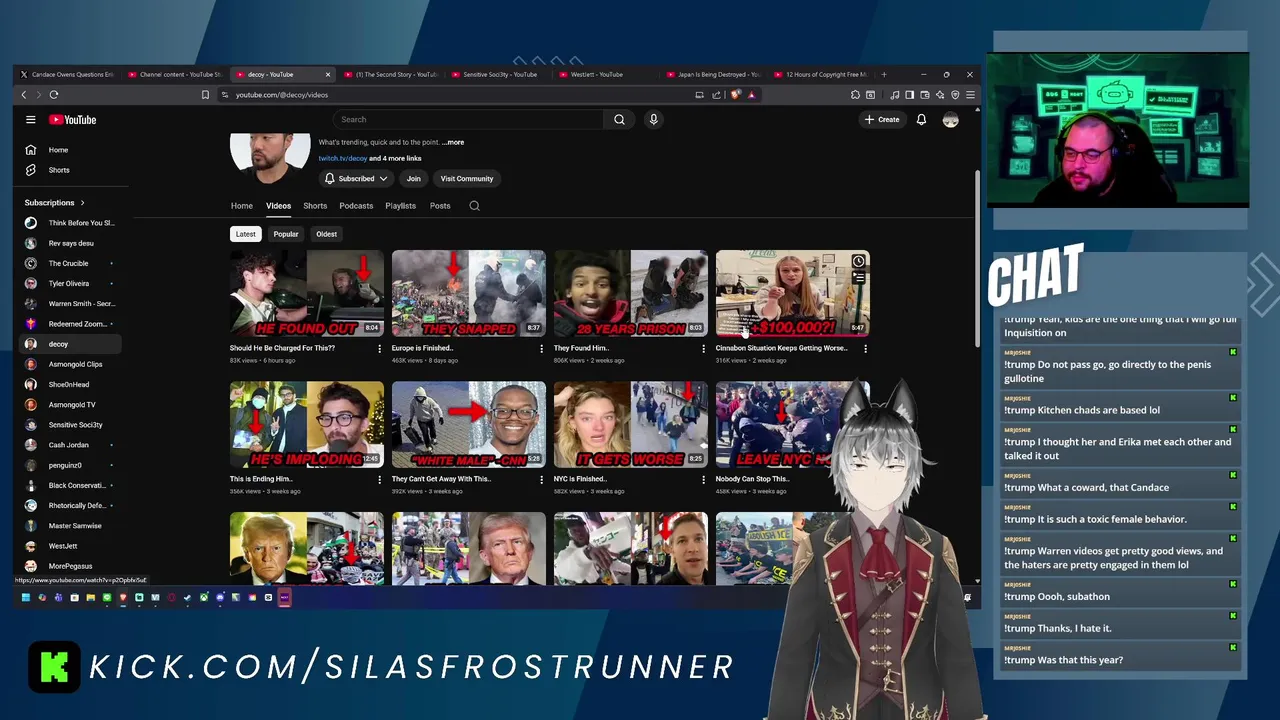
Task: Click the browser back arrow
Action: (24, 94)
